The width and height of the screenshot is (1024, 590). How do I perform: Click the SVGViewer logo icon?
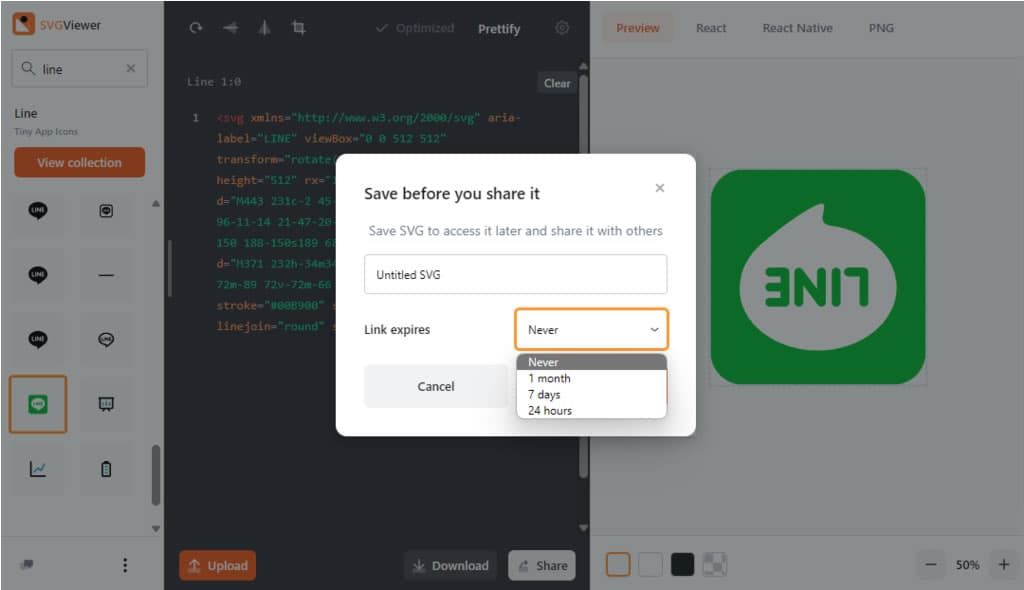click(x=24, y=24)
